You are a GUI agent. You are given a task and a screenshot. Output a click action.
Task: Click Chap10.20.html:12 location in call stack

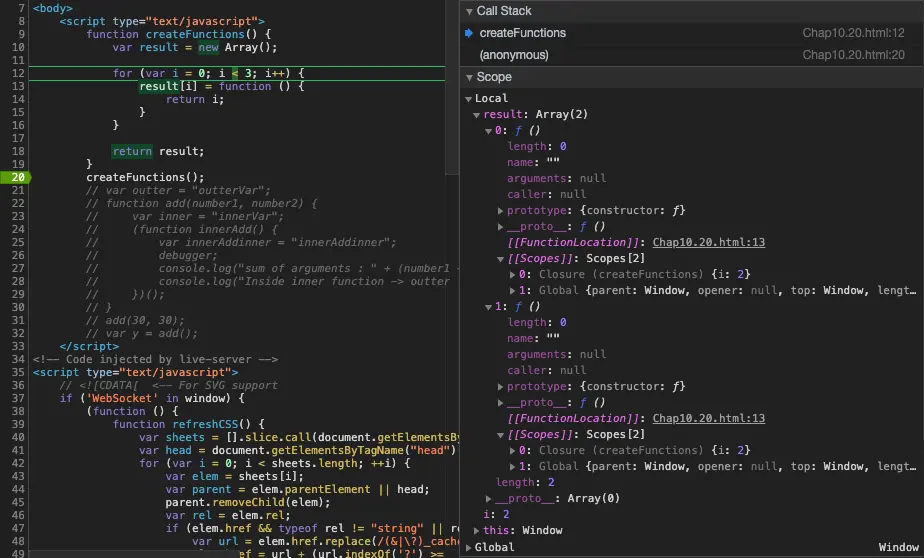point(853,33)
